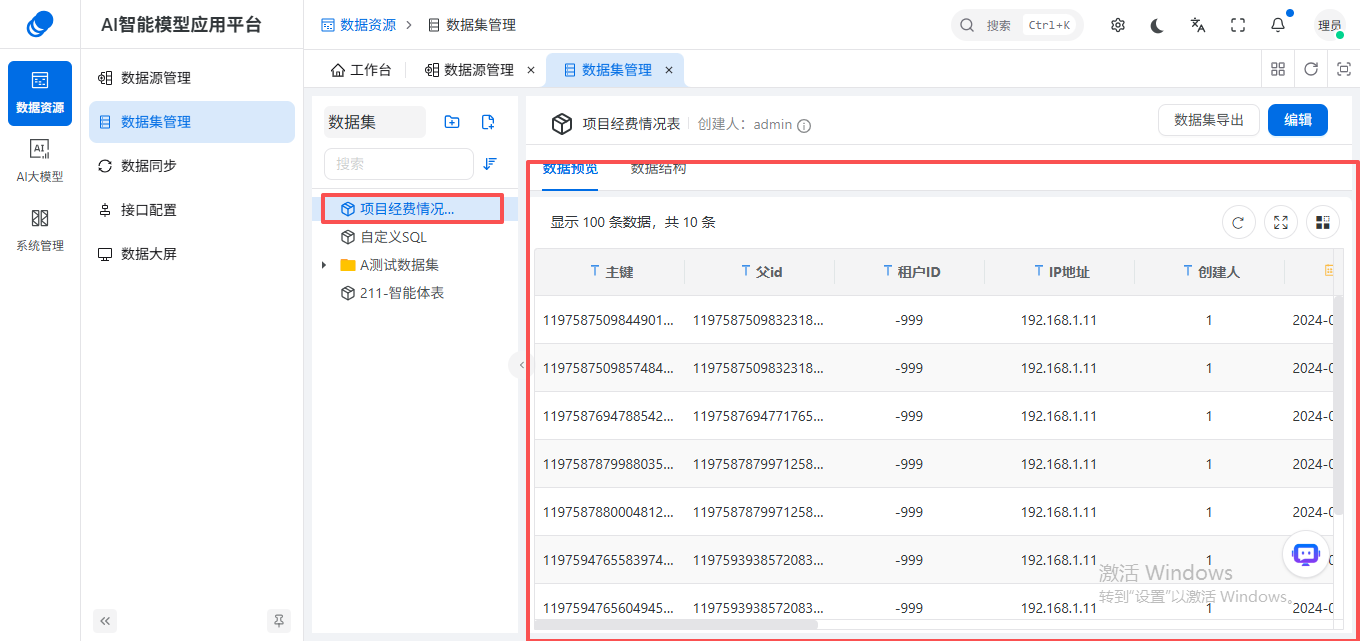Refresh the page with tab bar icon
This screenshot has height=641, width=1360.
(1311, 69)
